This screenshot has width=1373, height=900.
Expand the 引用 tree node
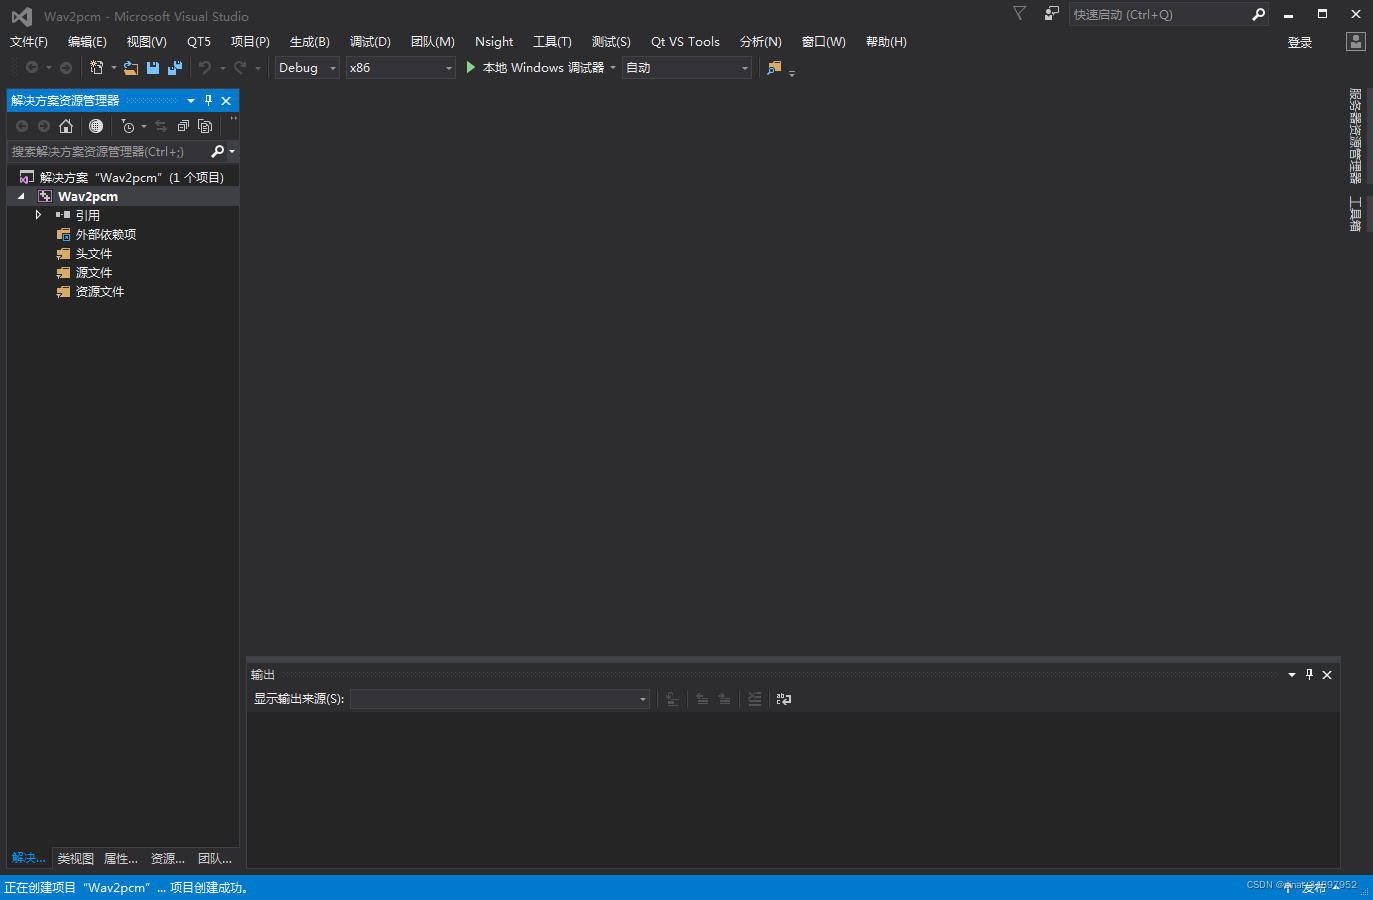click(38, 215)
